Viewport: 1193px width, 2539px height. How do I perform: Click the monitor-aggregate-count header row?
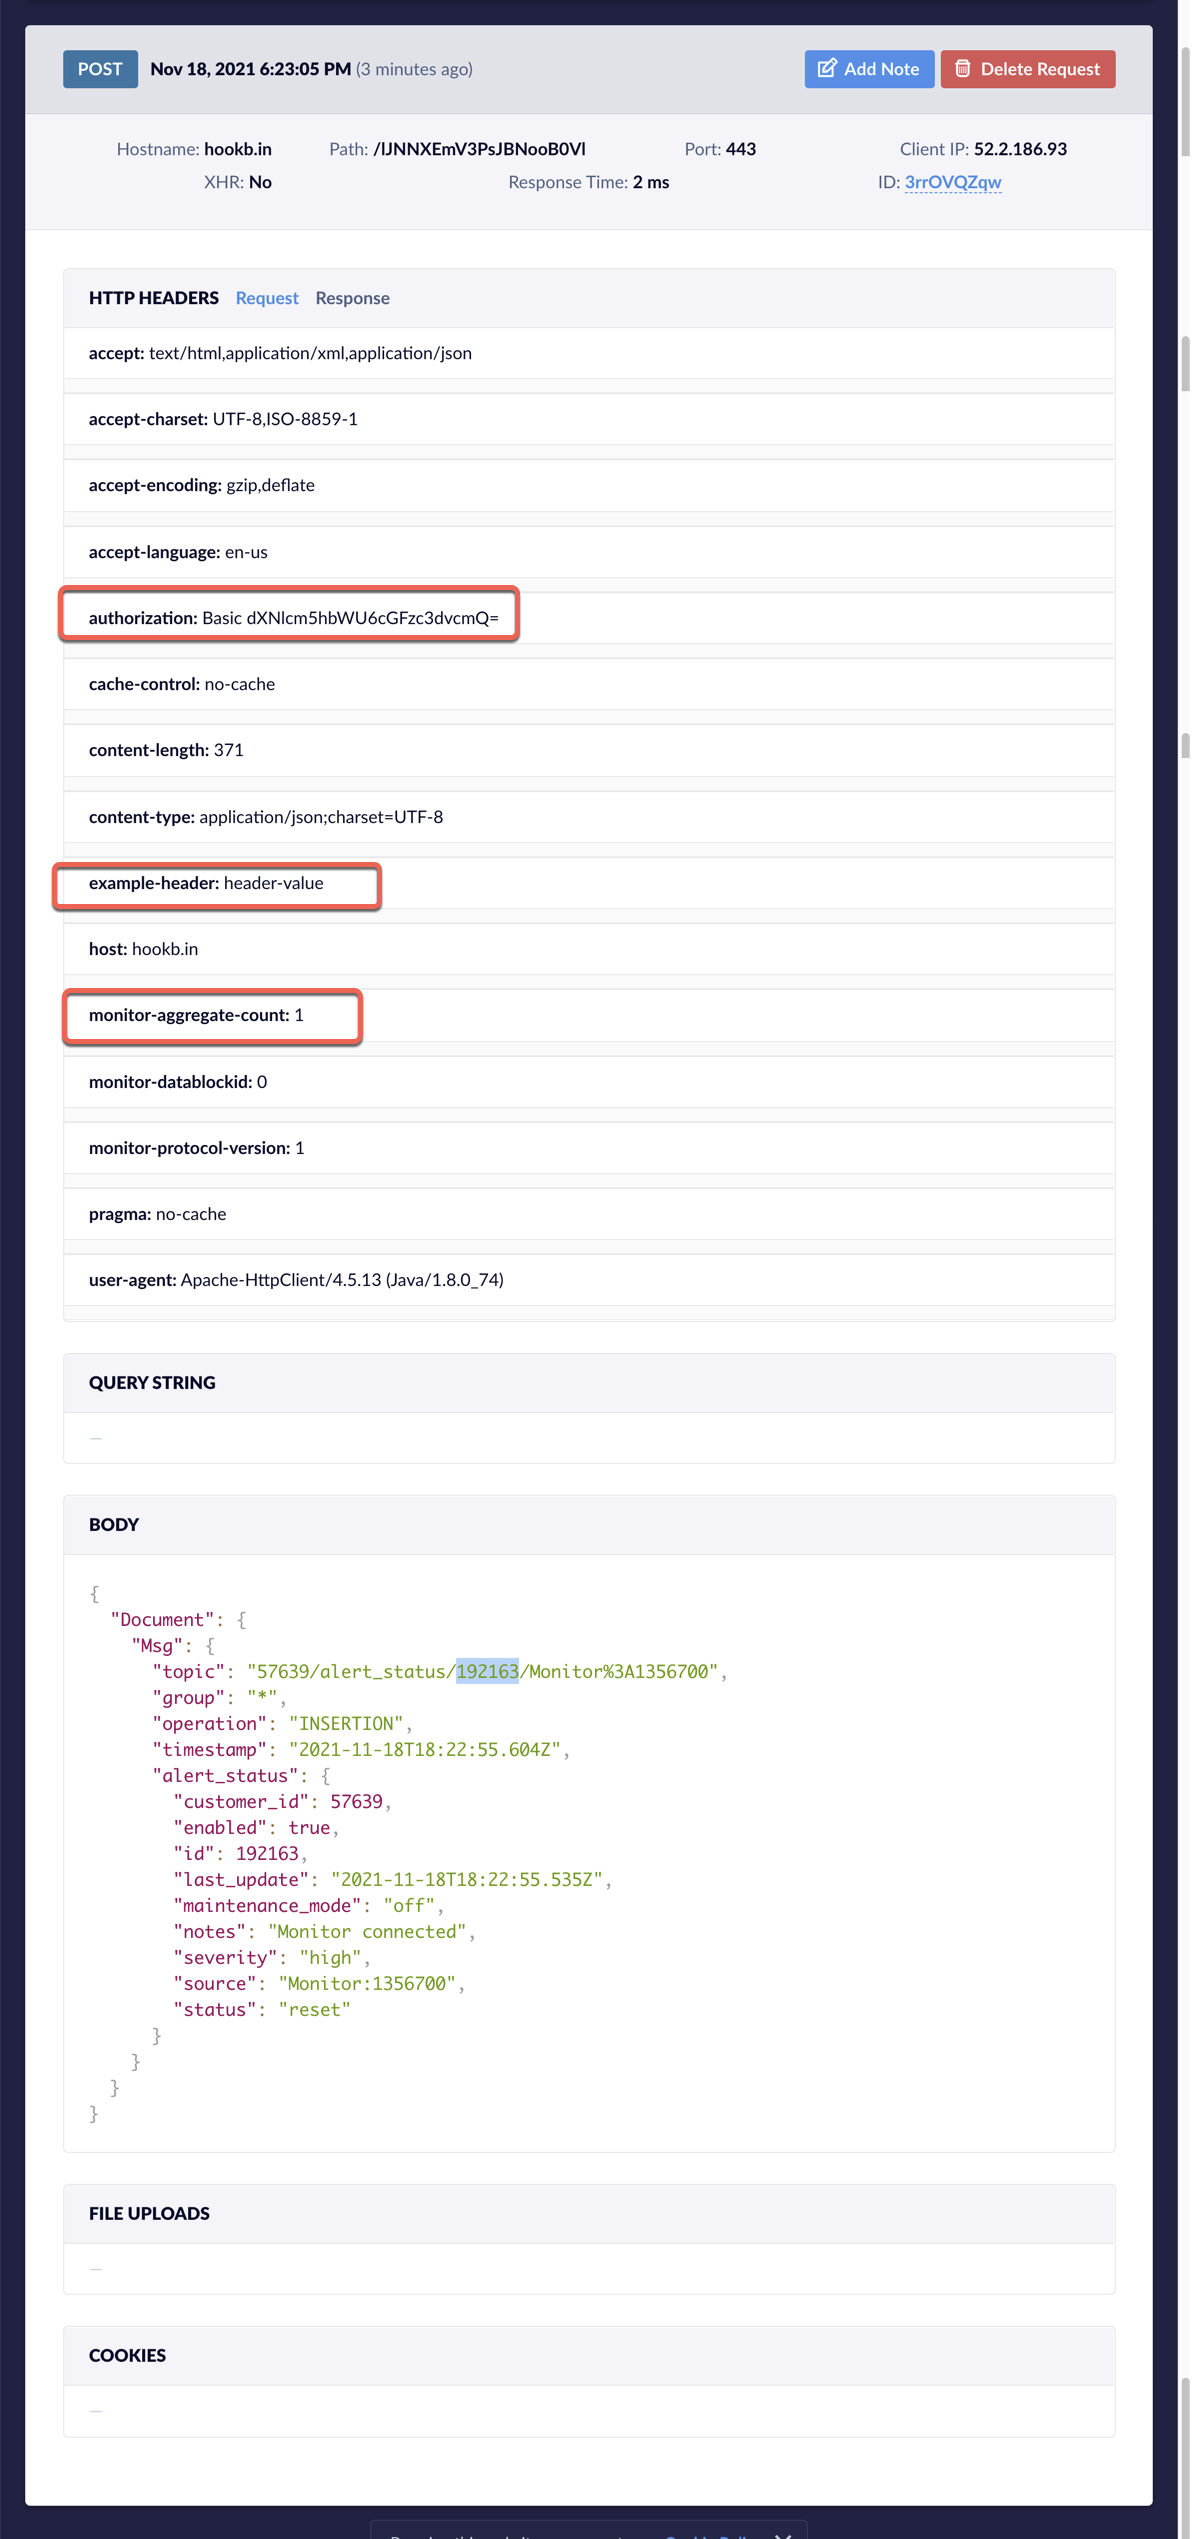pyautogui.click(x=589, y=1015)
